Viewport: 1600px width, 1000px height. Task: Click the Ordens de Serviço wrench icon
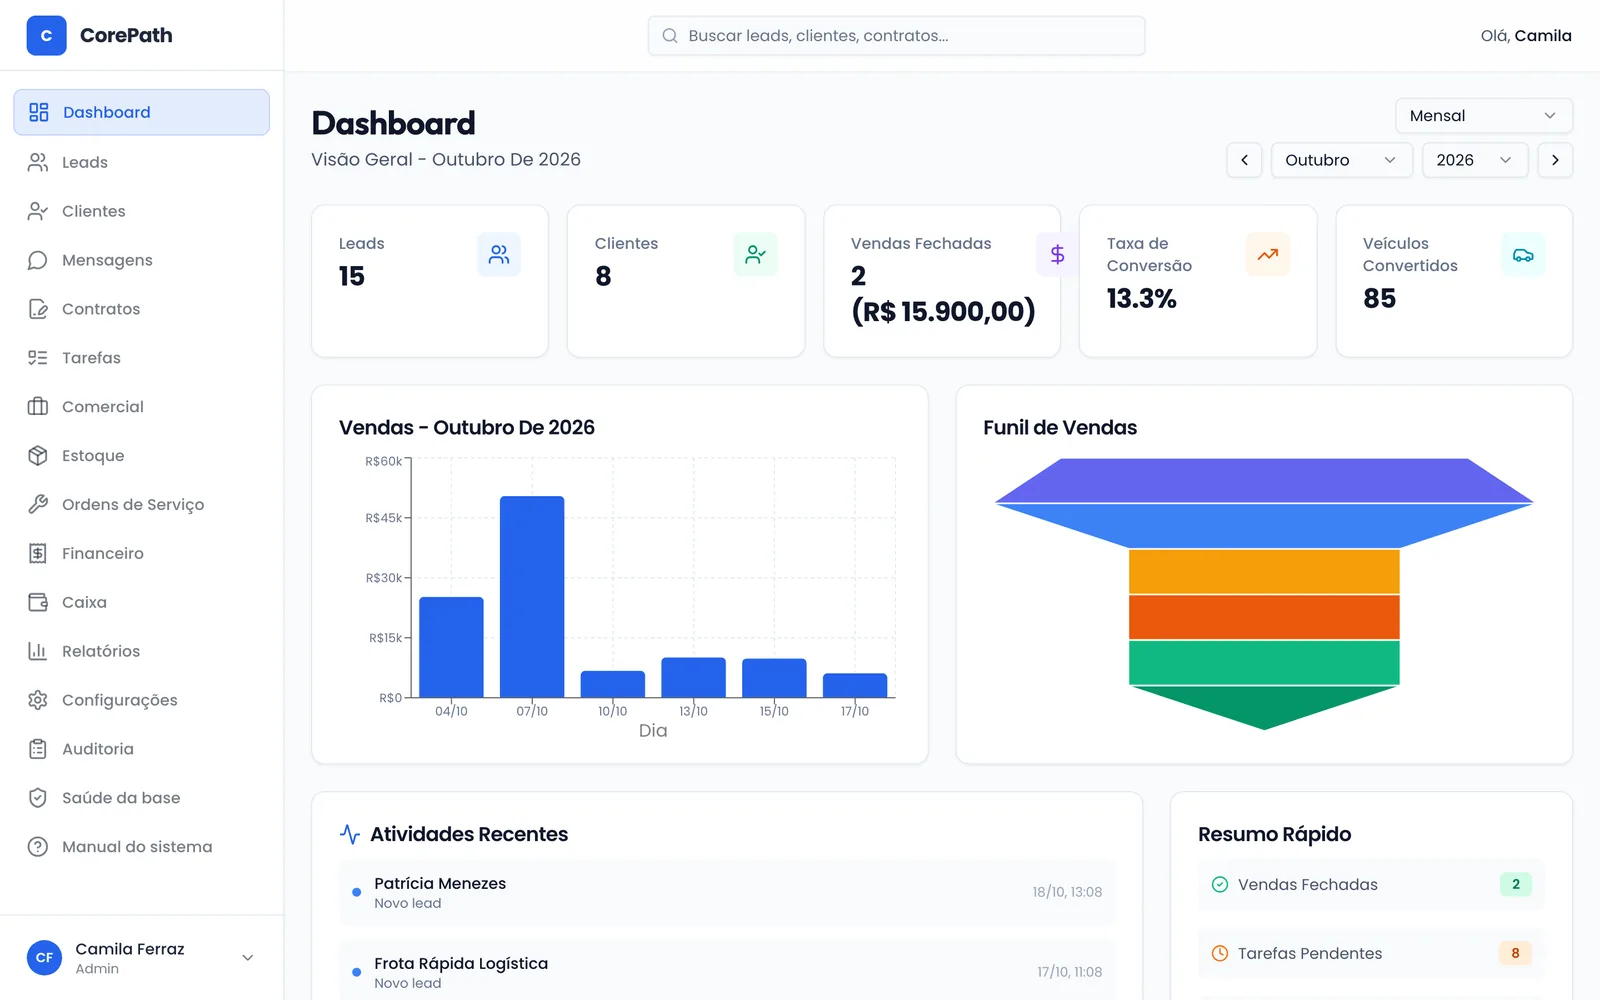pyautogui.click(x=38, y=504)
